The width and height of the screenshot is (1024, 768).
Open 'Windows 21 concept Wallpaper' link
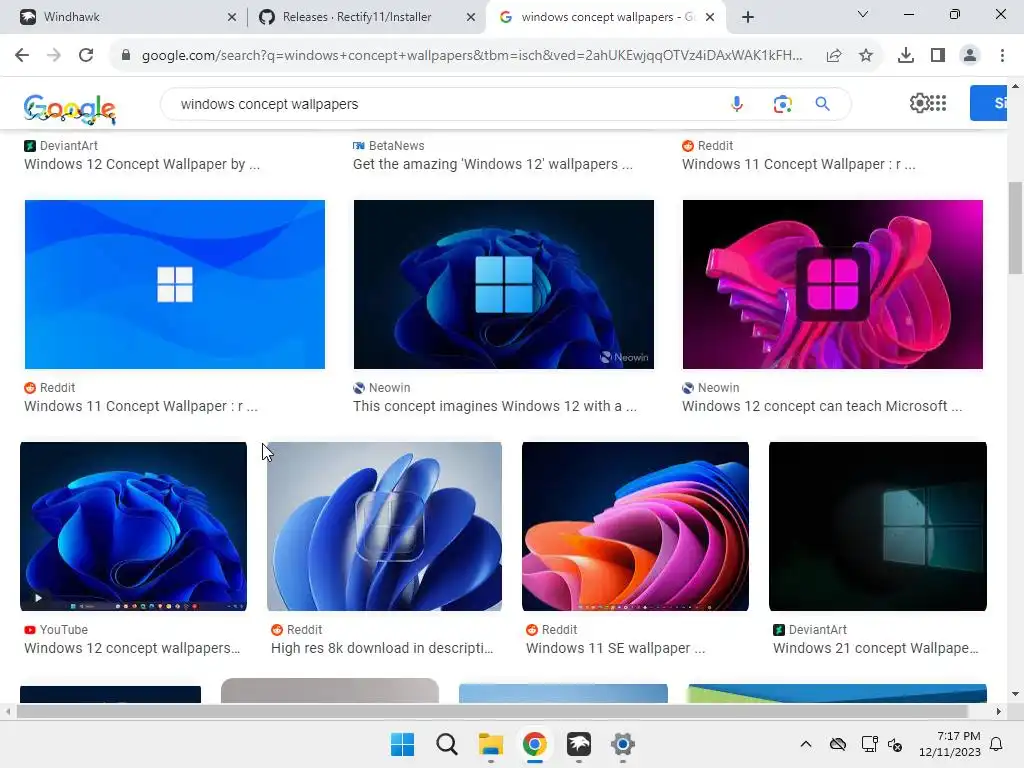pyautogui.click(x=876, y=648)
